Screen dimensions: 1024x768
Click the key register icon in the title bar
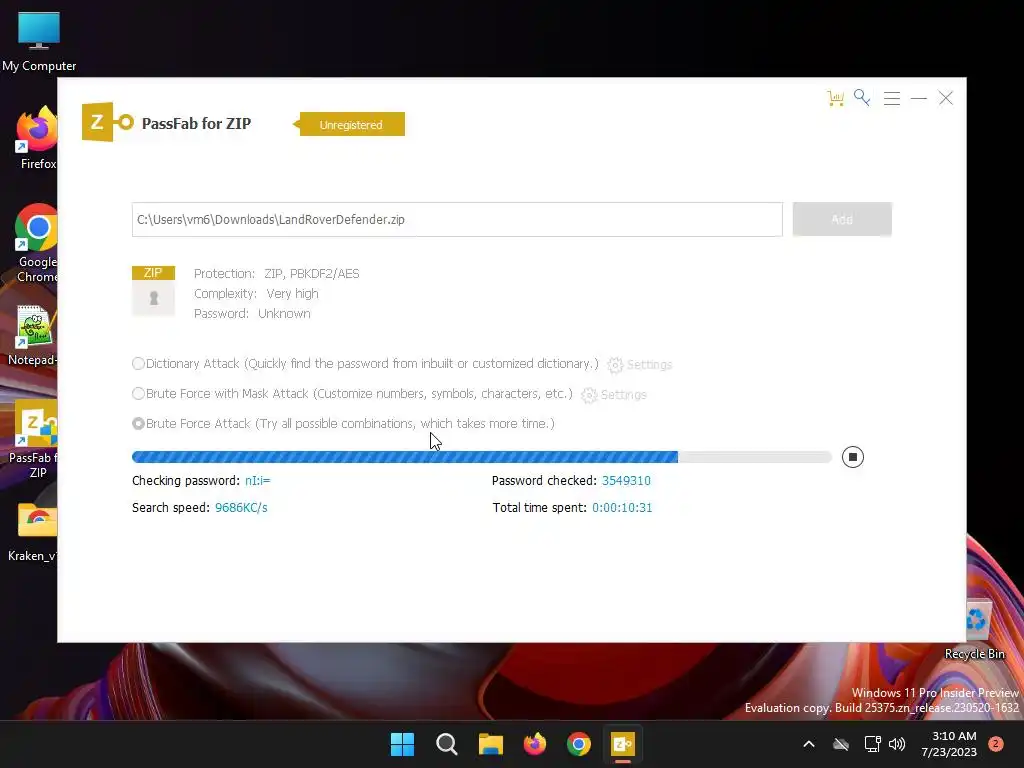point(862,98)
